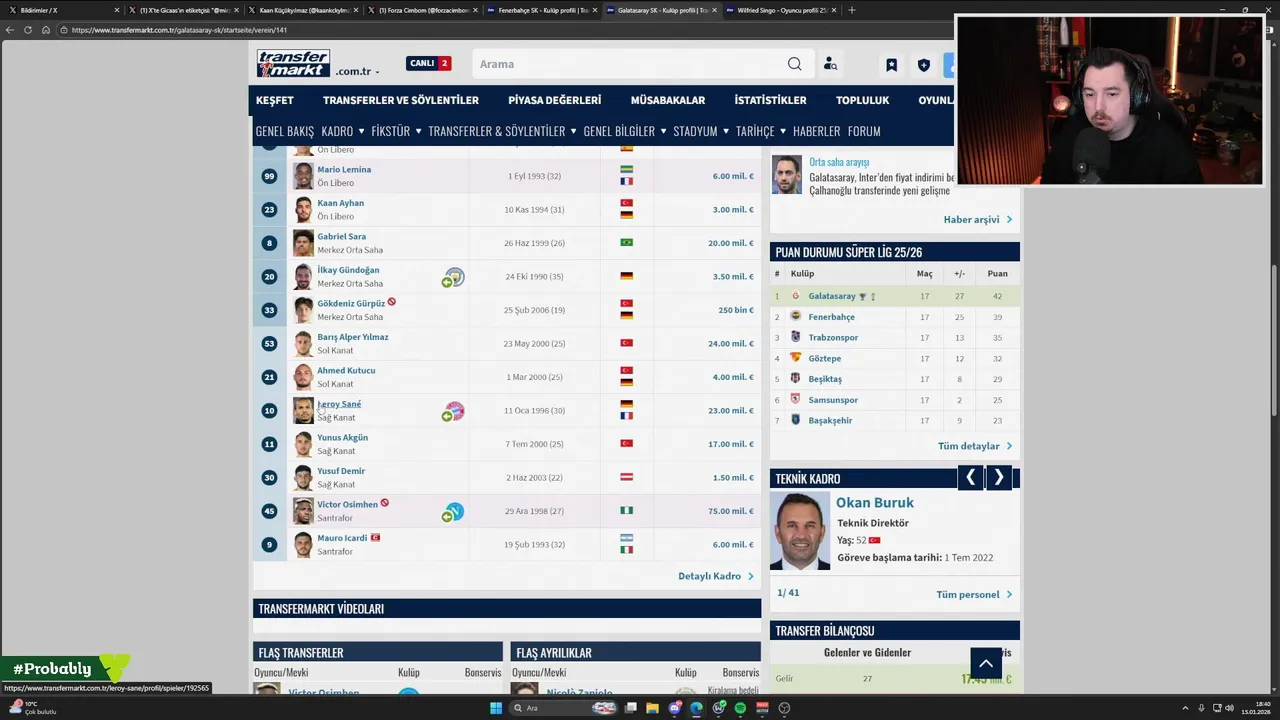Open the Trabzonspor link in standings
1280x720 pixels.
[833, 337]
